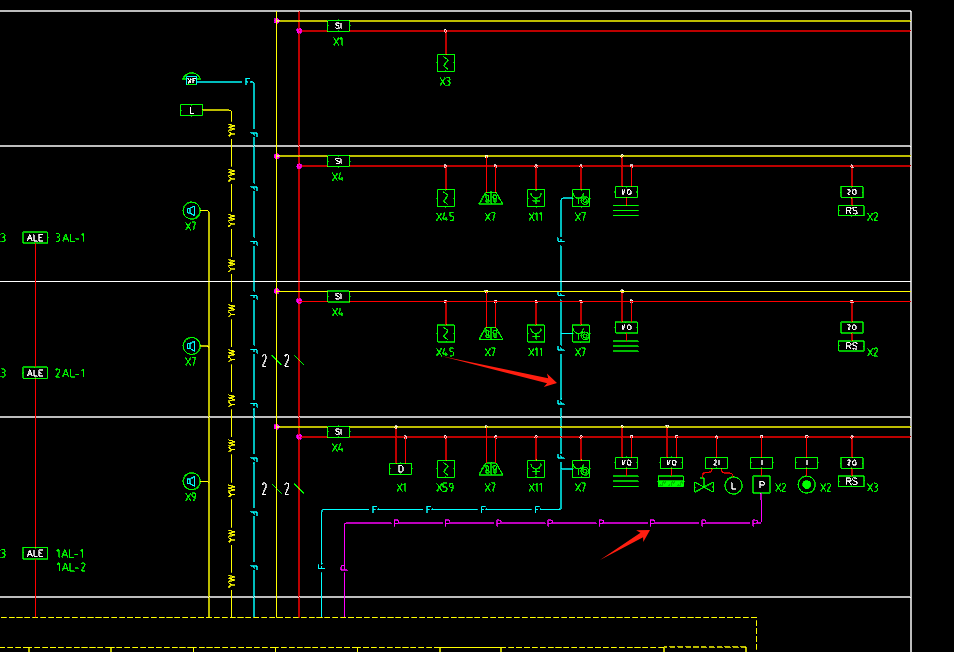
Task: Select the L box at top left
Action: click(x=191, y=110)
